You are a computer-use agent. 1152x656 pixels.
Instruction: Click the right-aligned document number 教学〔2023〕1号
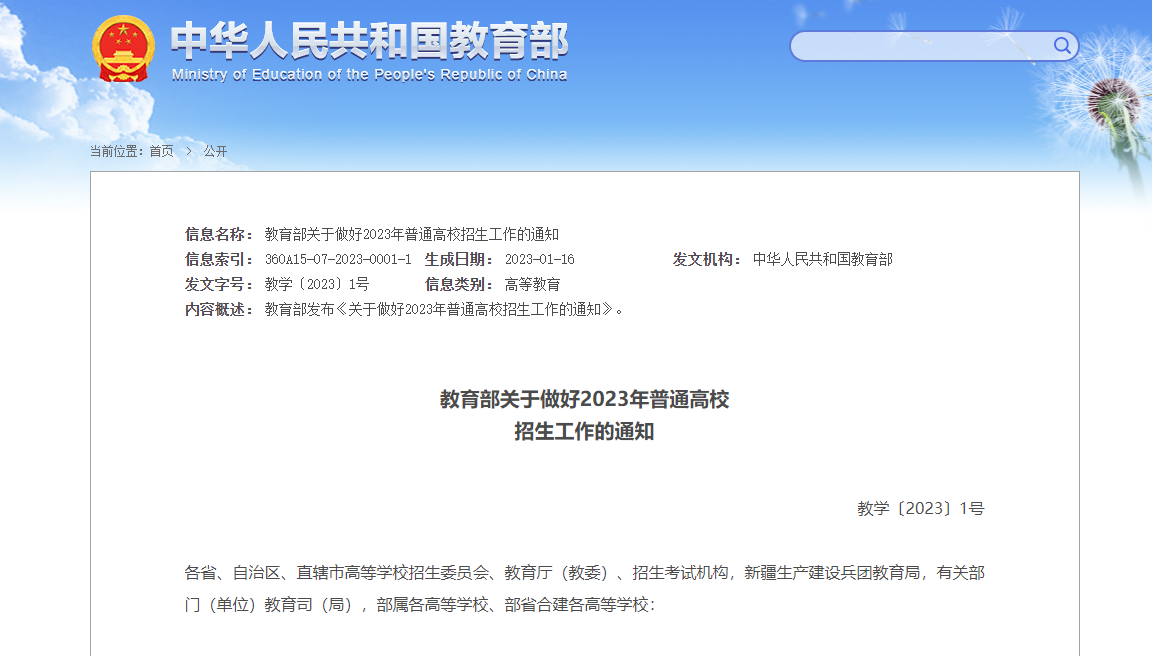921,508
